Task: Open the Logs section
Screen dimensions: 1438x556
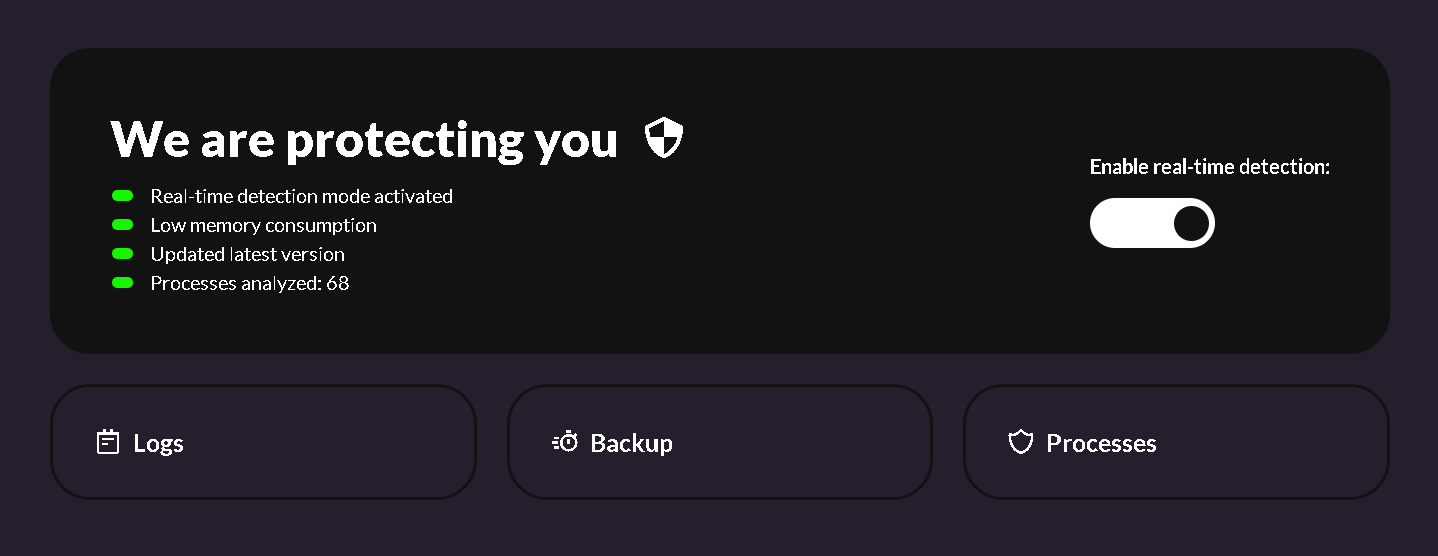Action: pos(263,442)
